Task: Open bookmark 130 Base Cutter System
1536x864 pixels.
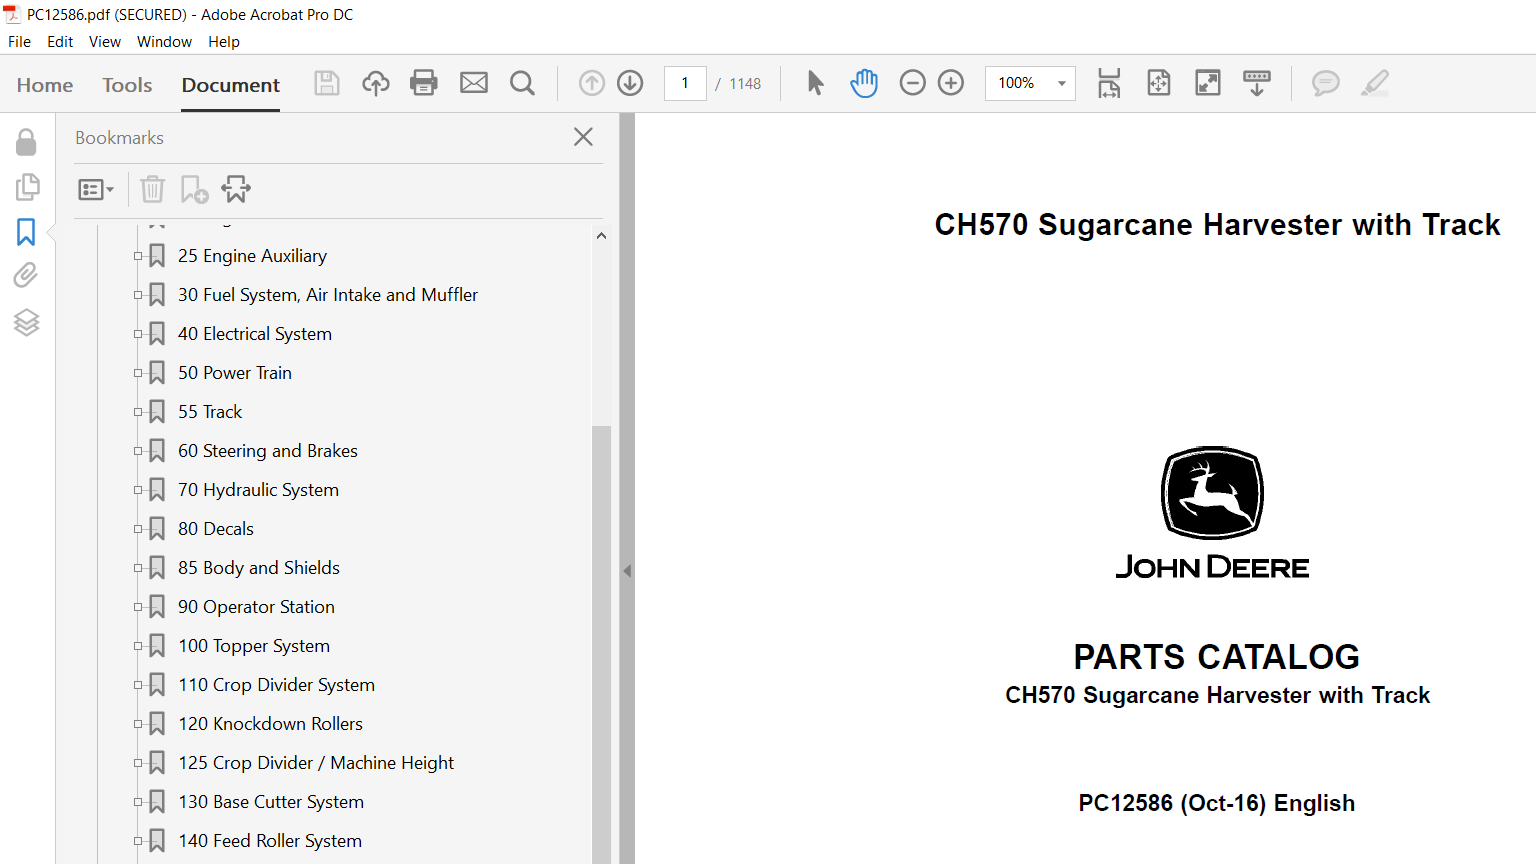Action: (271, 802)
